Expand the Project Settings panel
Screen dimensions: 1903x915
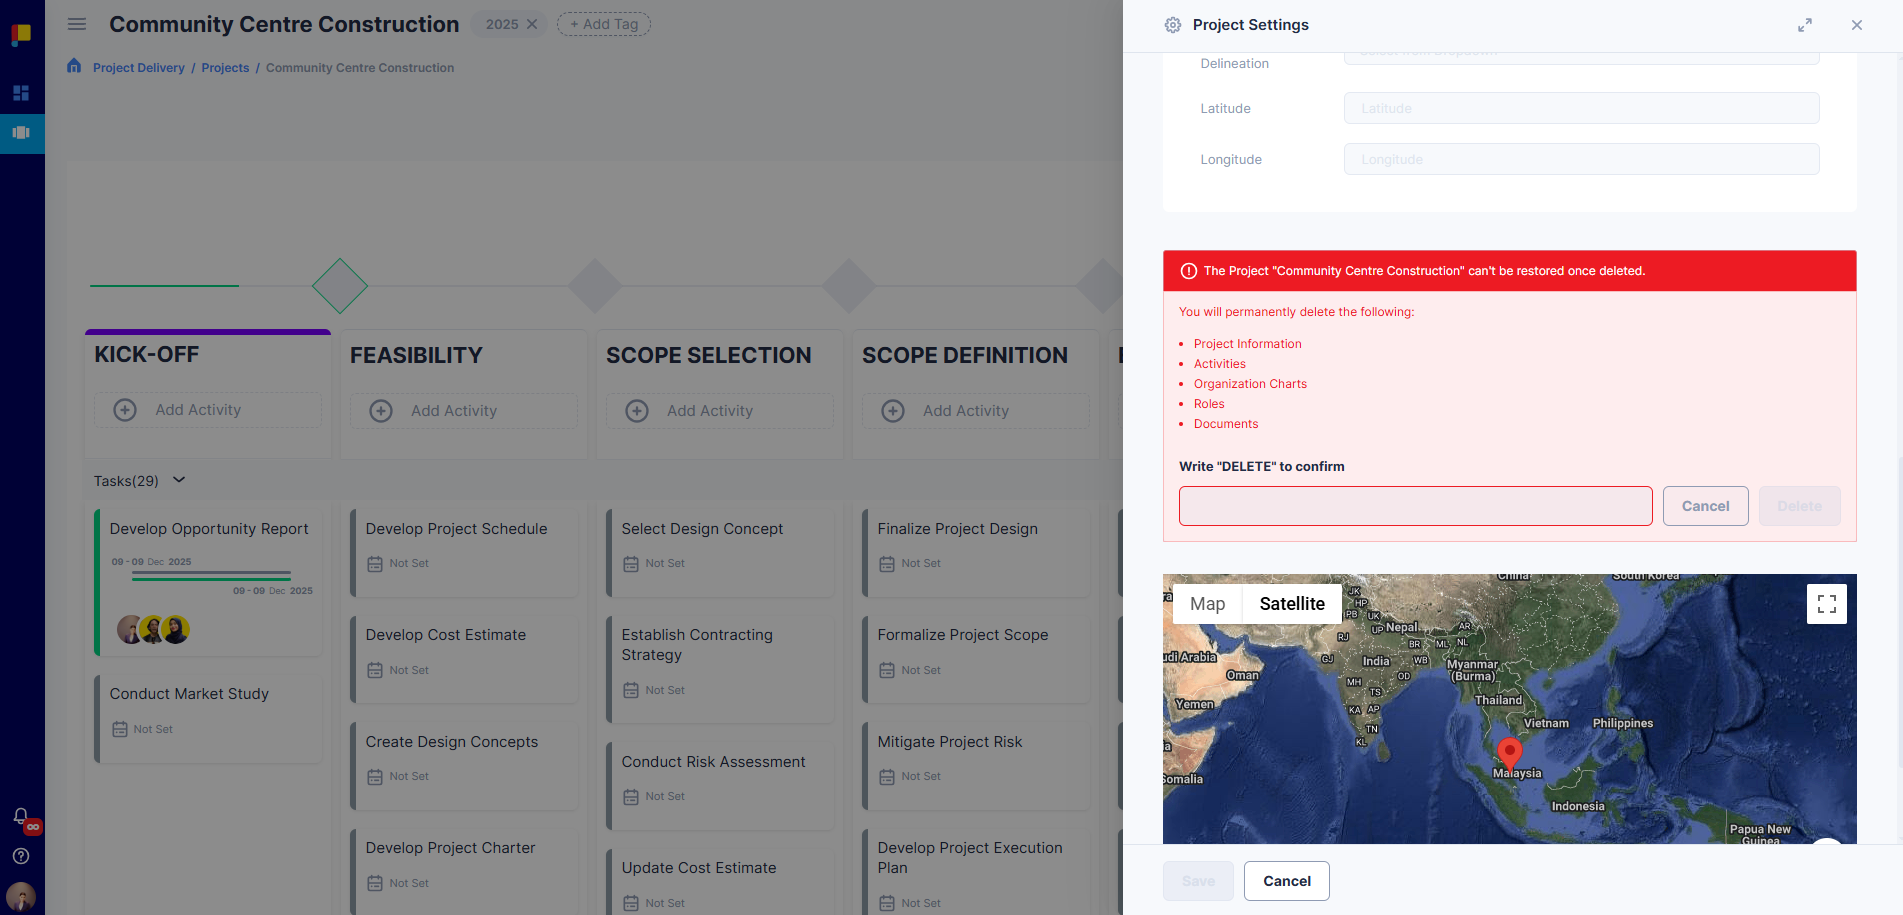pyautogui.click(x=1804, y=25)
